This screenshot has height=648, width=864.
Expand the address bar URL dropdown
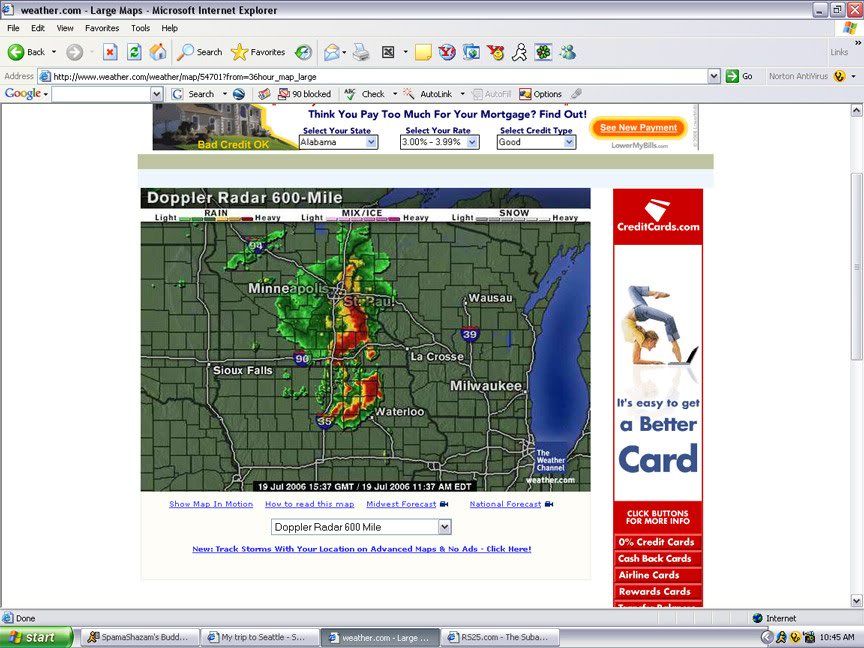click(x=714, y=76)
